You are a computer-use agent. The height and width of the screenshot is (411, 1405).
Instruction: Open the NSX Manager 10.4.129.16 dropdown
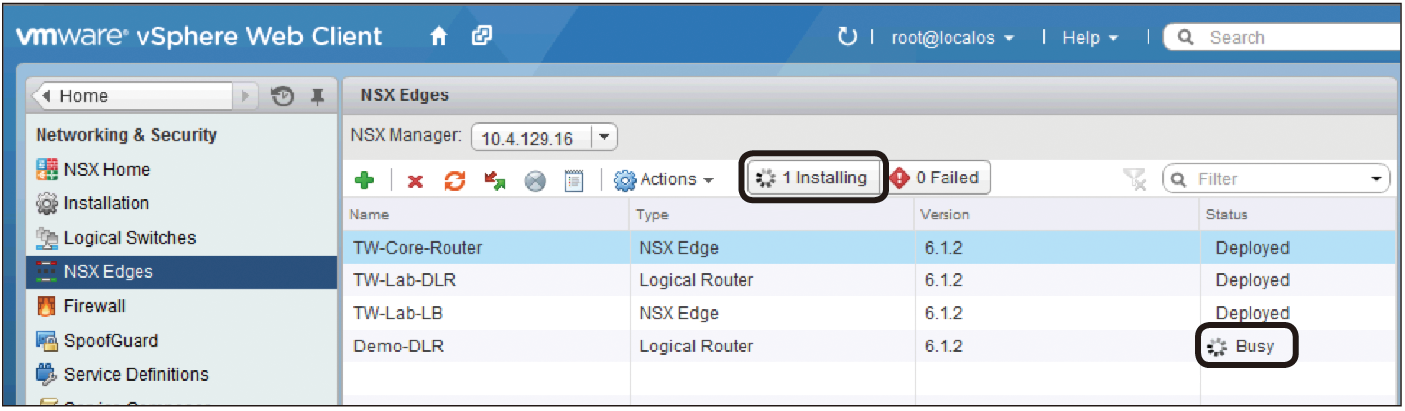(545, 137)
